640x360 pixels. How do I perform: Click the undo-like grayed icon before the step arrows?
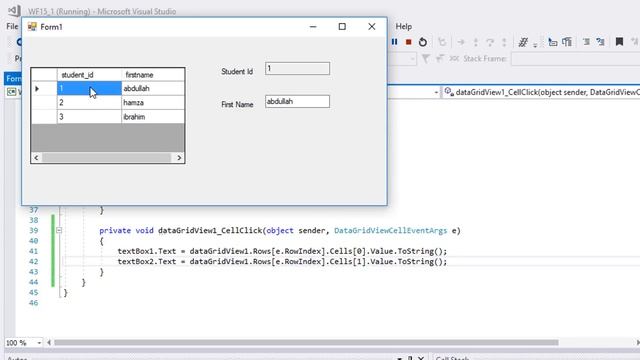(x=442, y=42)
